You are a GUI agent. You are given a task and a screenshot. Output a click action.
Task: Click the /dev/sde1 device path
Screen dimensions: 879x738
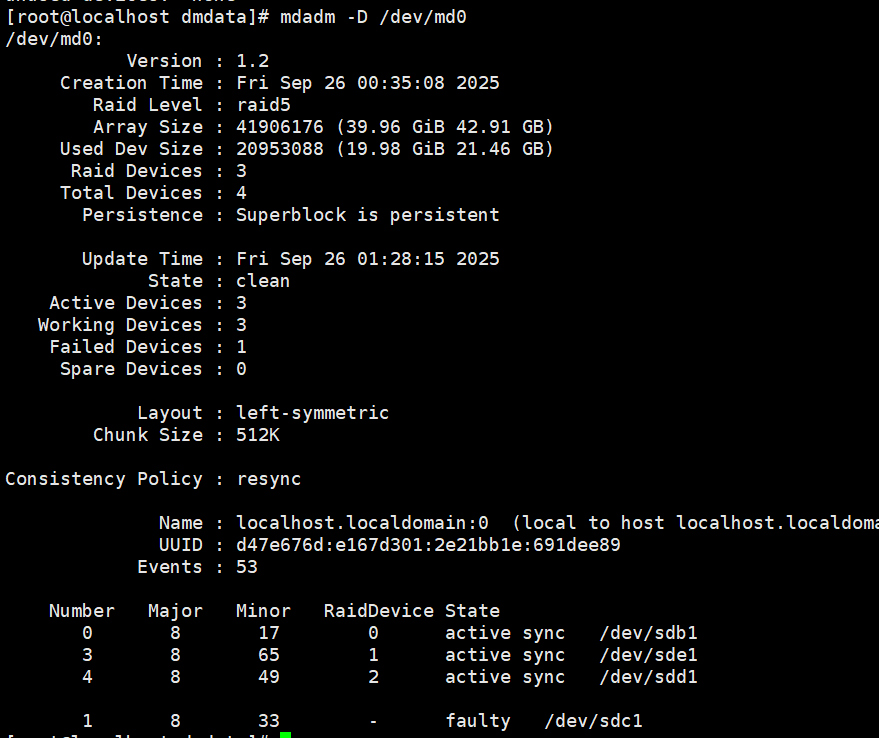(649, 654)
